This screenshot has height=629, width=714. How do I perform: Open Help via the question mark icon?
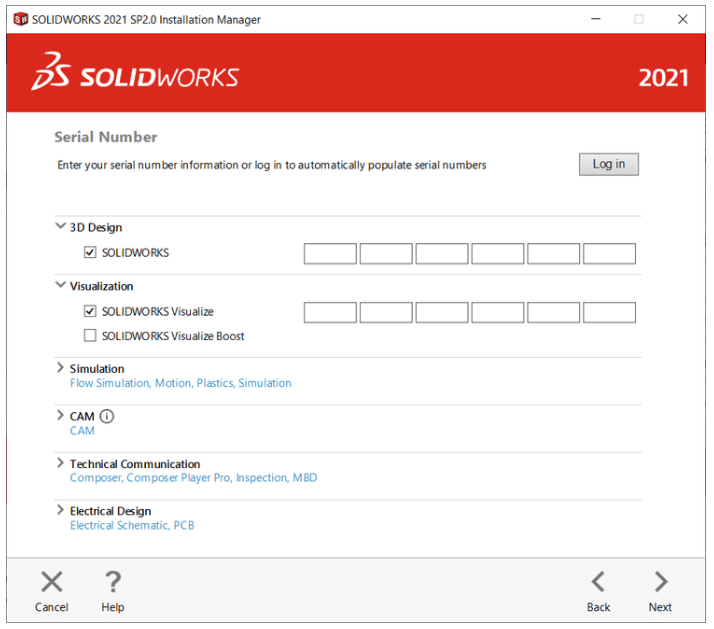coord(113,582)
